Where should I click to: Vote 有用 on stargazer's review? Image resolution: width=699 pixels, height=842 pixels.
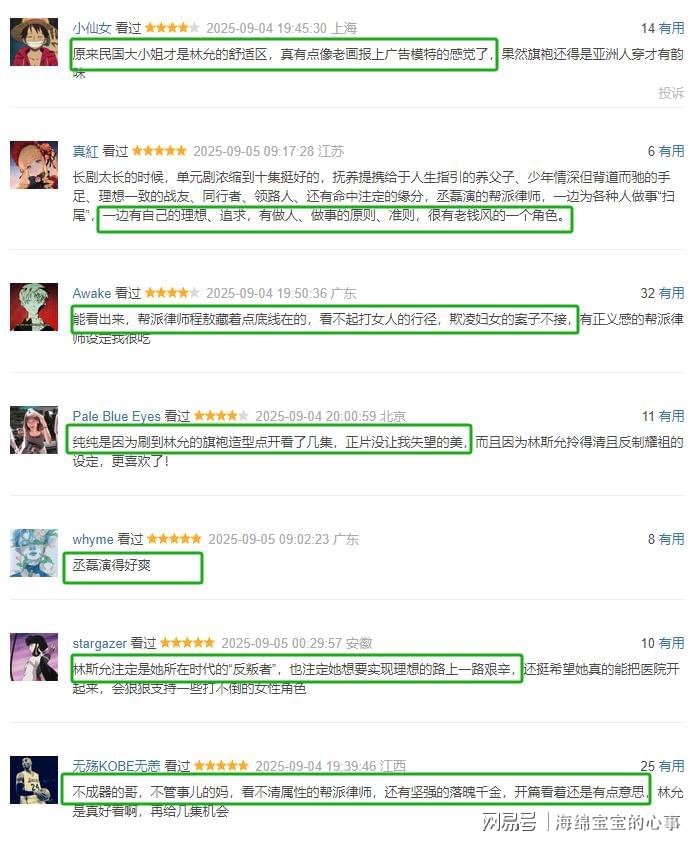click(671, 643)
